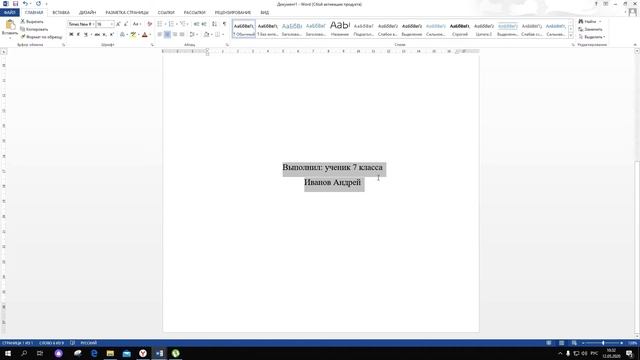Toggle show paragraph marks (¶)
Image resolution: width=640 pixels, height=360 pixels.
[224, 24]
